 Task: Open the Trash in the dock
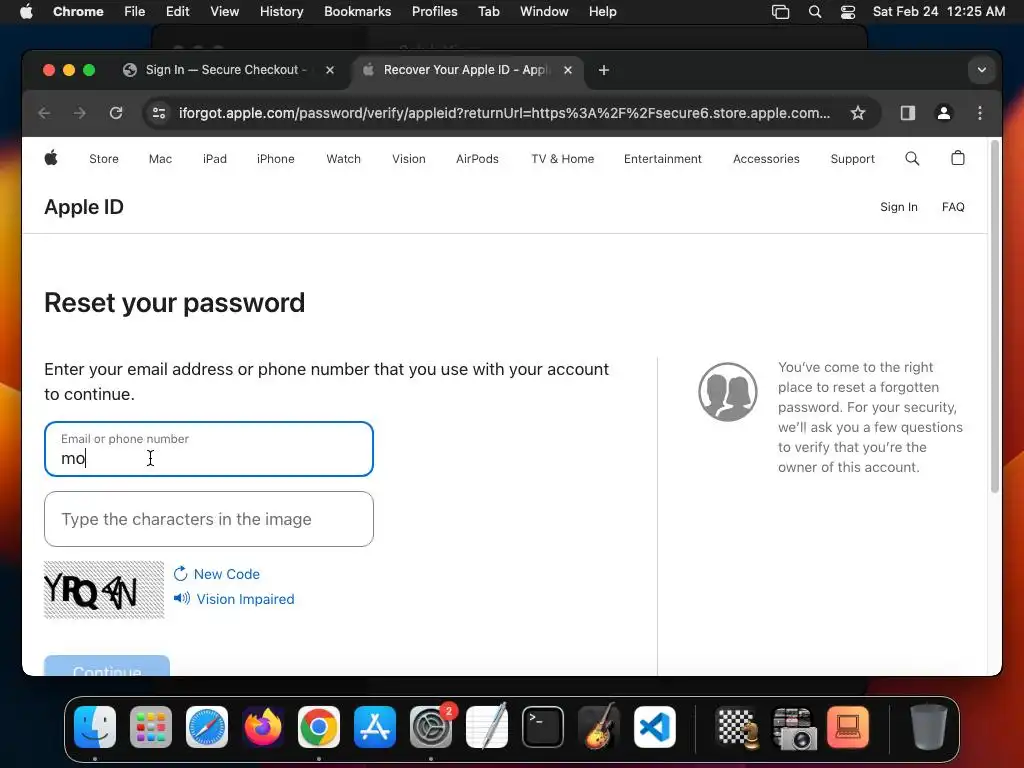click(x=929, y=727)
